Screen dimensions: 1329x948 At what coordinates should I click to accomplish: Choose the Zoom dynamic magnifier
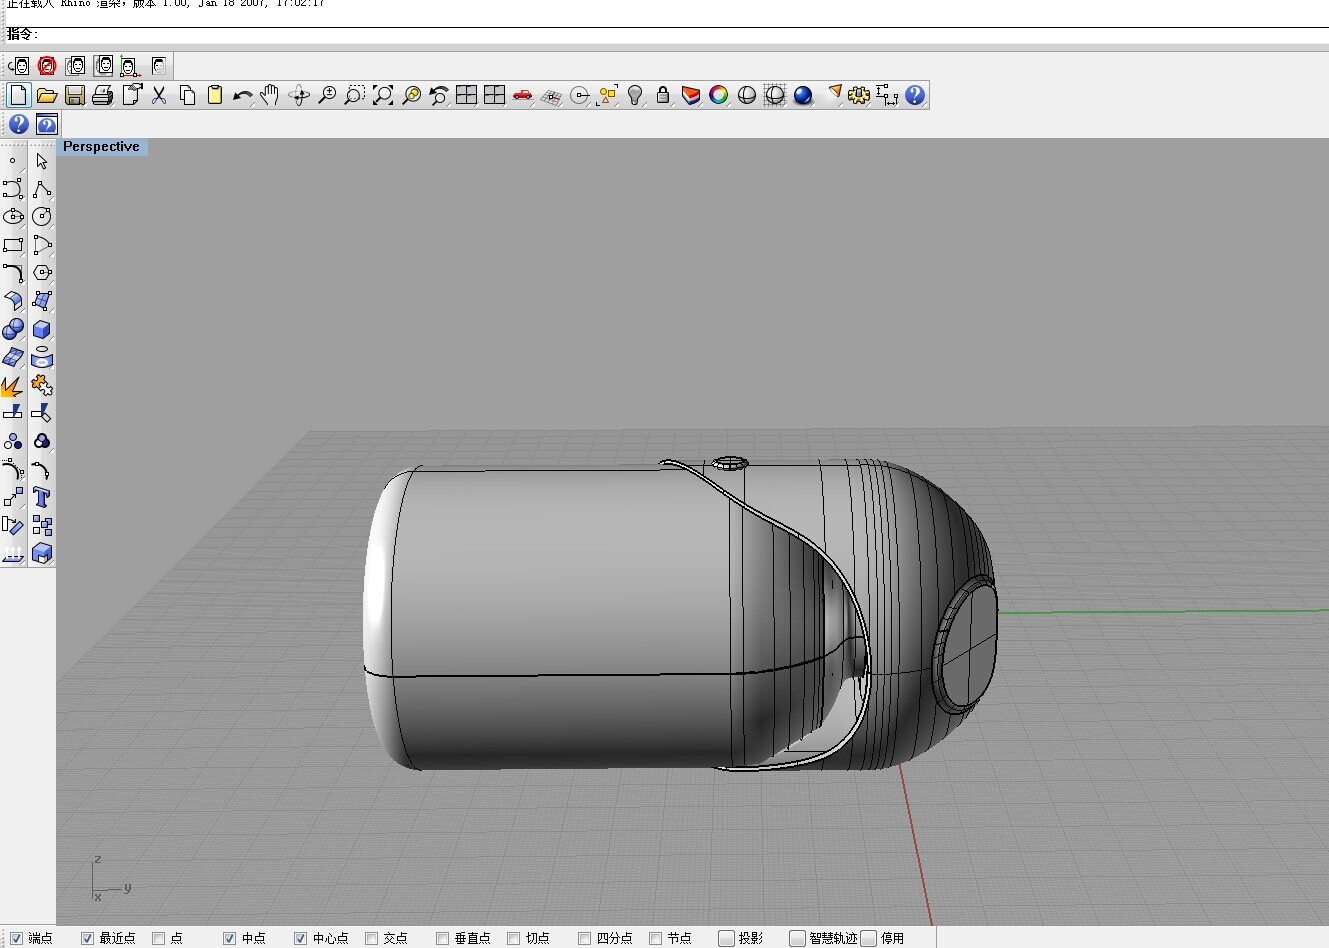pyautogui.click(x=327, y=95)
